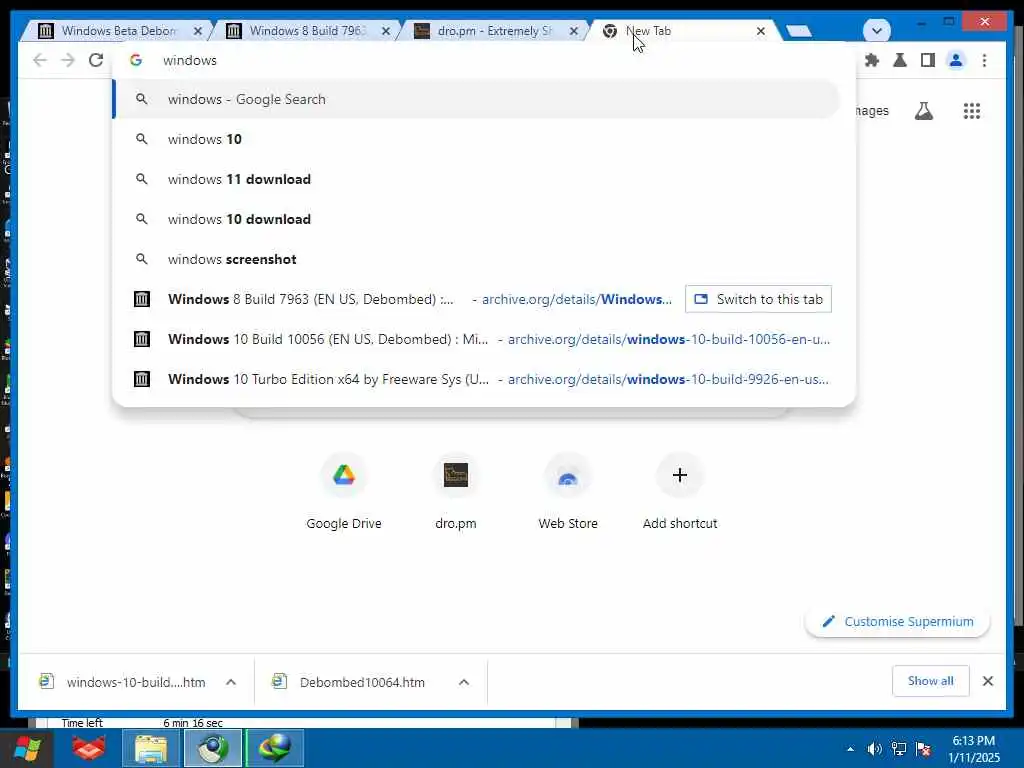Screen dimensions: 1024x768
Task: Open Action Center flag tray icon
Action: (923, 749)
